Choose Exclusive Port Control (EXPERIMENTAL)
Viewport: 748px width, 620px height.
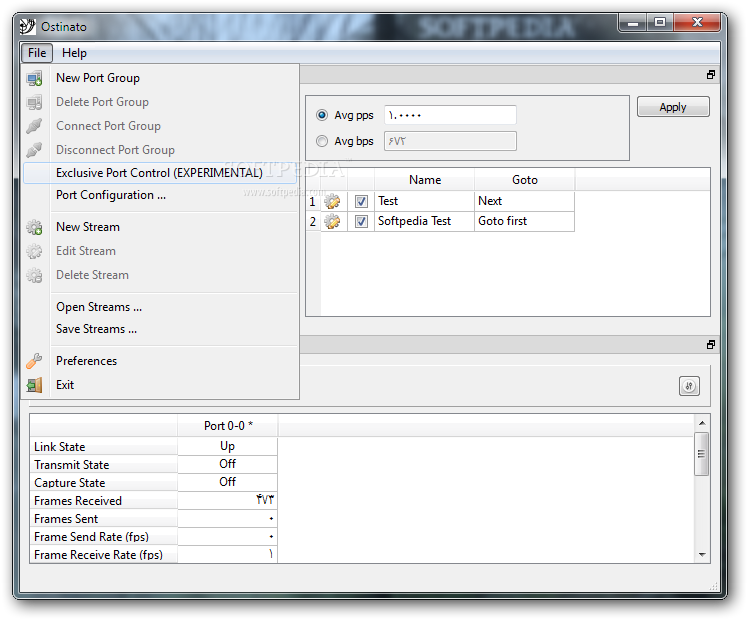tap(159, 173)
